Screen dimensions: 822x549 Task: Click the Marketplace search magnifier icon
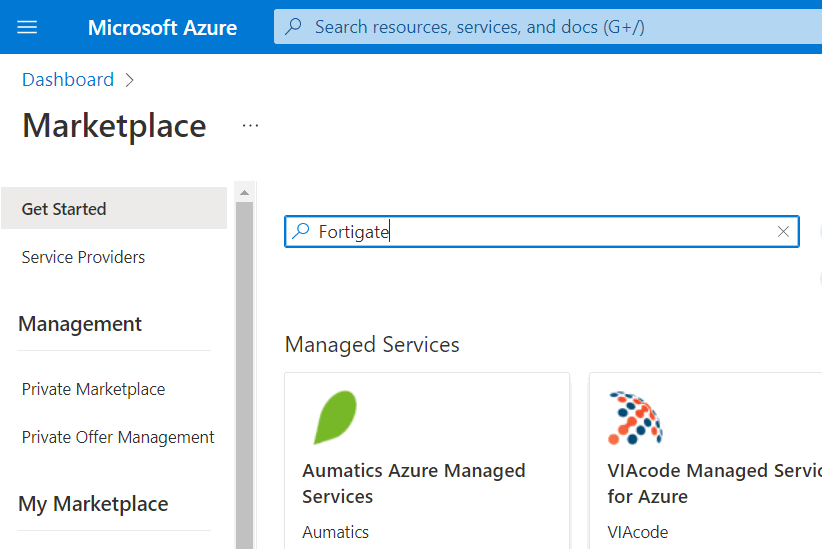(301, 231)
